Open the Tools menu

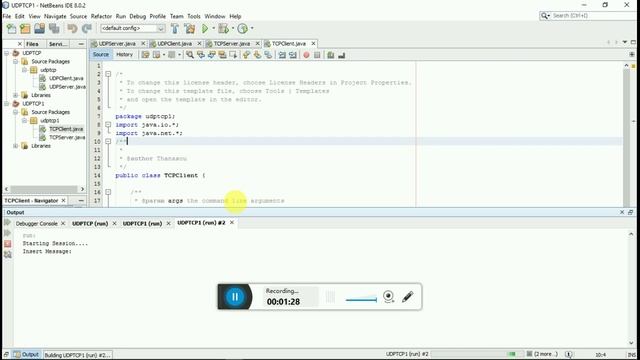coord(194,16)
